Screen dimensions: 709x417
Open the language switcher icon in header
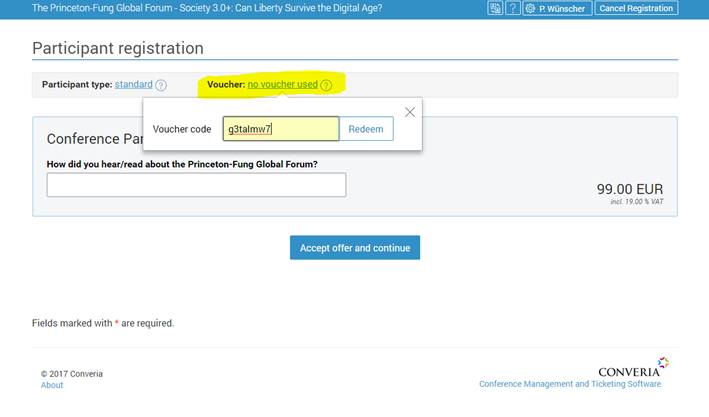[495, 8]
